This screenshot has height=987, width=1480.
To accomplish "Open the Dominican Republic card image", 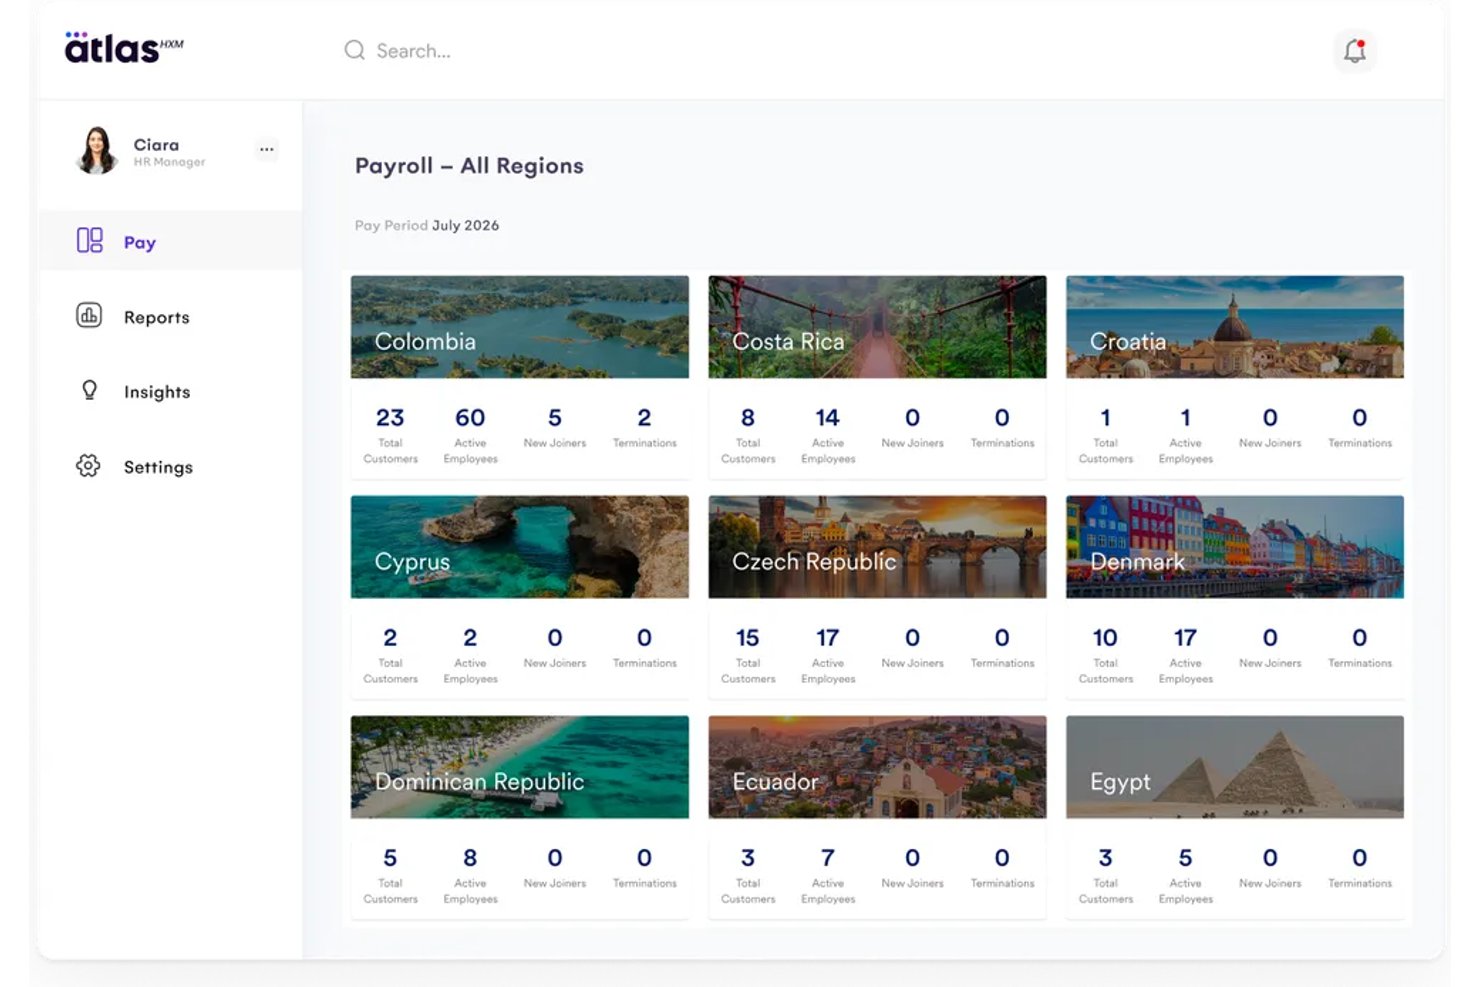I will [520, 767].
